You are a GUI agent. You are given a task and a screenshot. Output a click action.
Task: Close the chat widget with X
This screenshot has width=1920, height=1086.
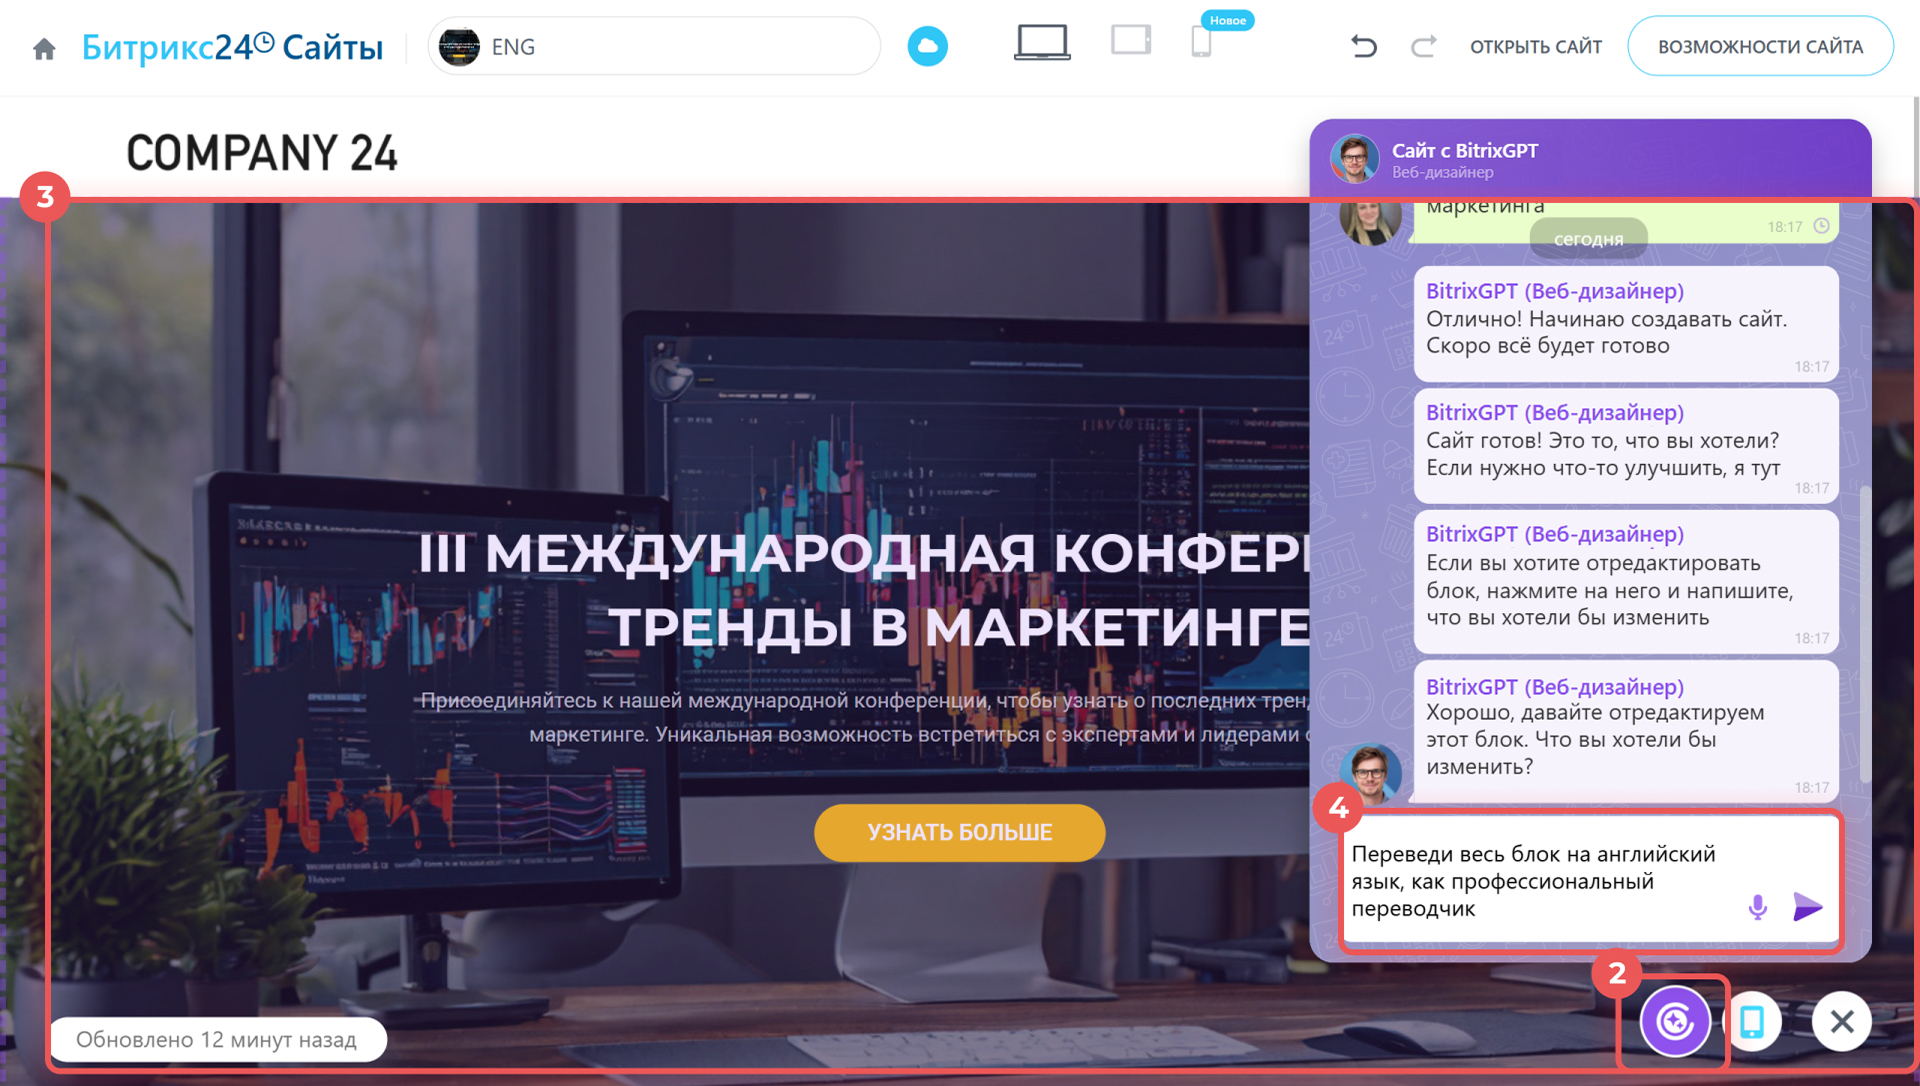[1841, 1021]
